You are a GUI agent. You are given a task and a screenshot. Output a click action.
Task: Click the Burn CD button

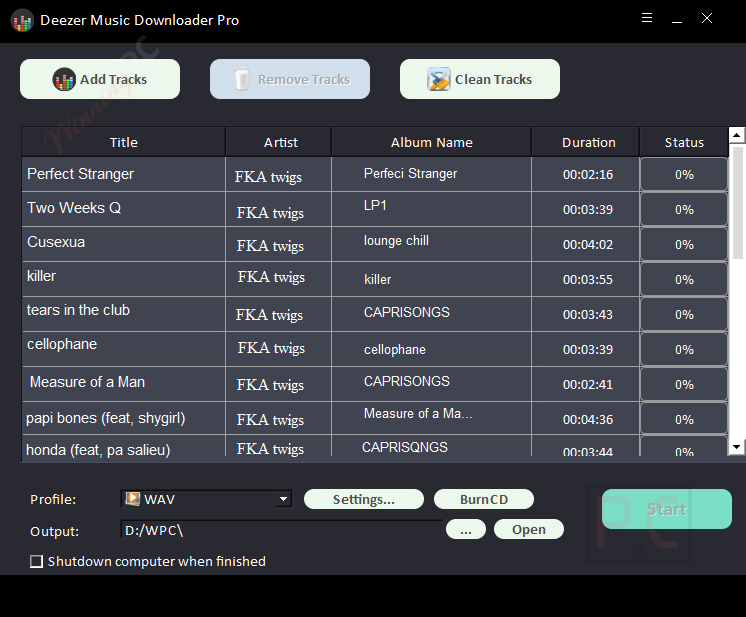click(484, 499)
